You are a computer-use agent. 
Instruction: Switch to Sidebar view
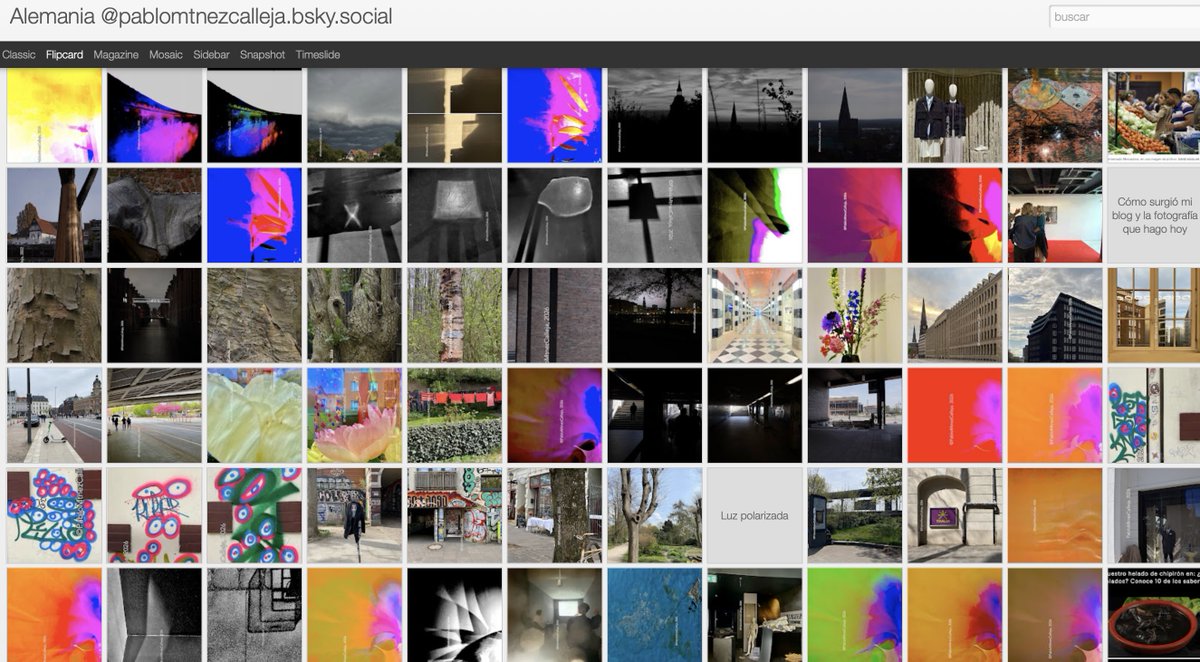[211, 55]
